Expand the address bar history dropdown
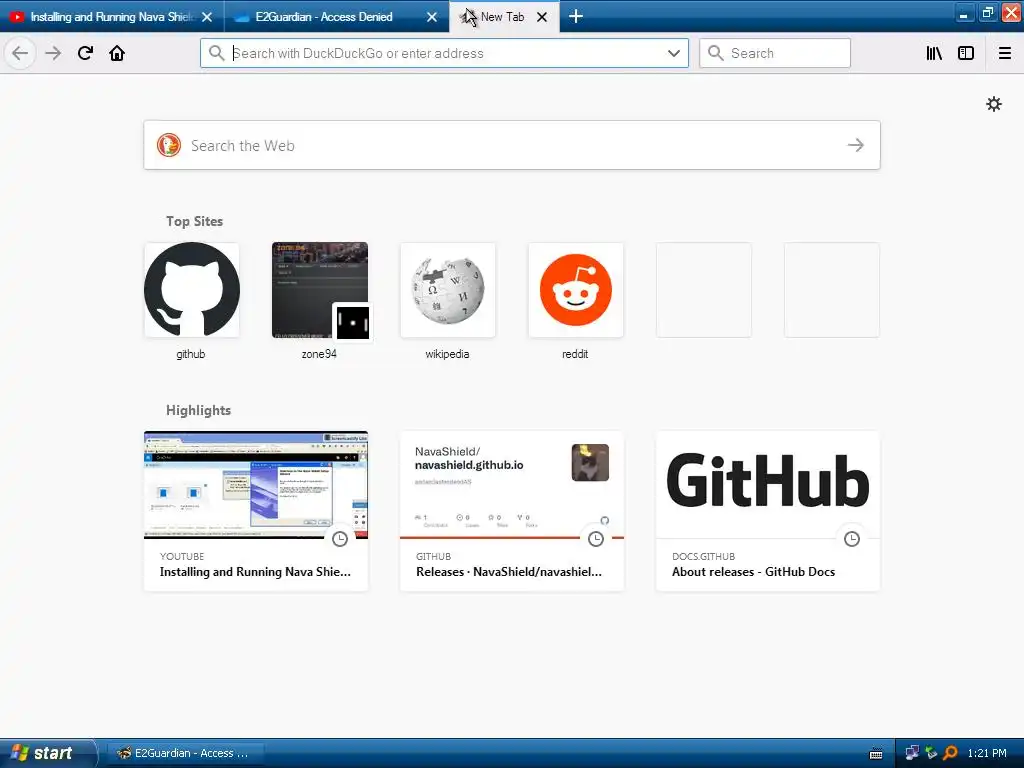The height and width of the screenshot is (768, 1024). pos(674,53)
